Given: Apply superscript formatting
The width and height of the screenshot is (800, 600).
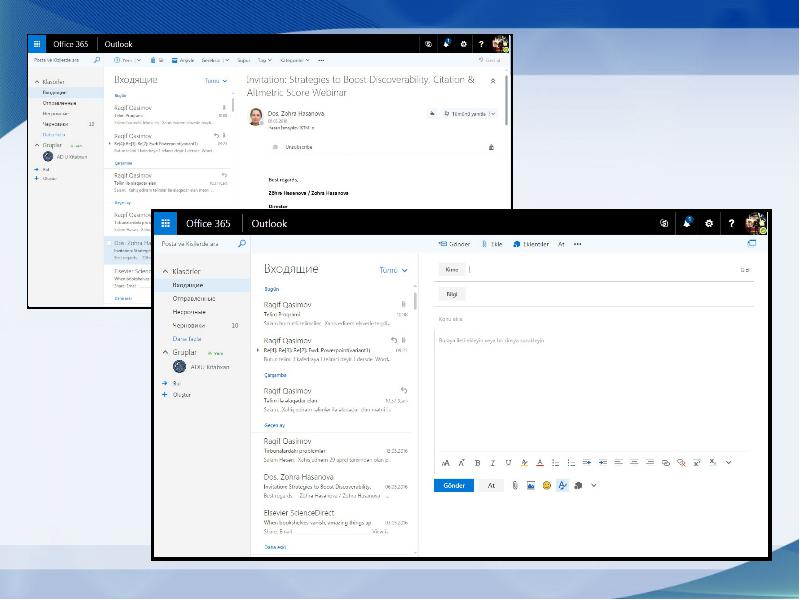Looking at the screenshot, I should point(697,463).
